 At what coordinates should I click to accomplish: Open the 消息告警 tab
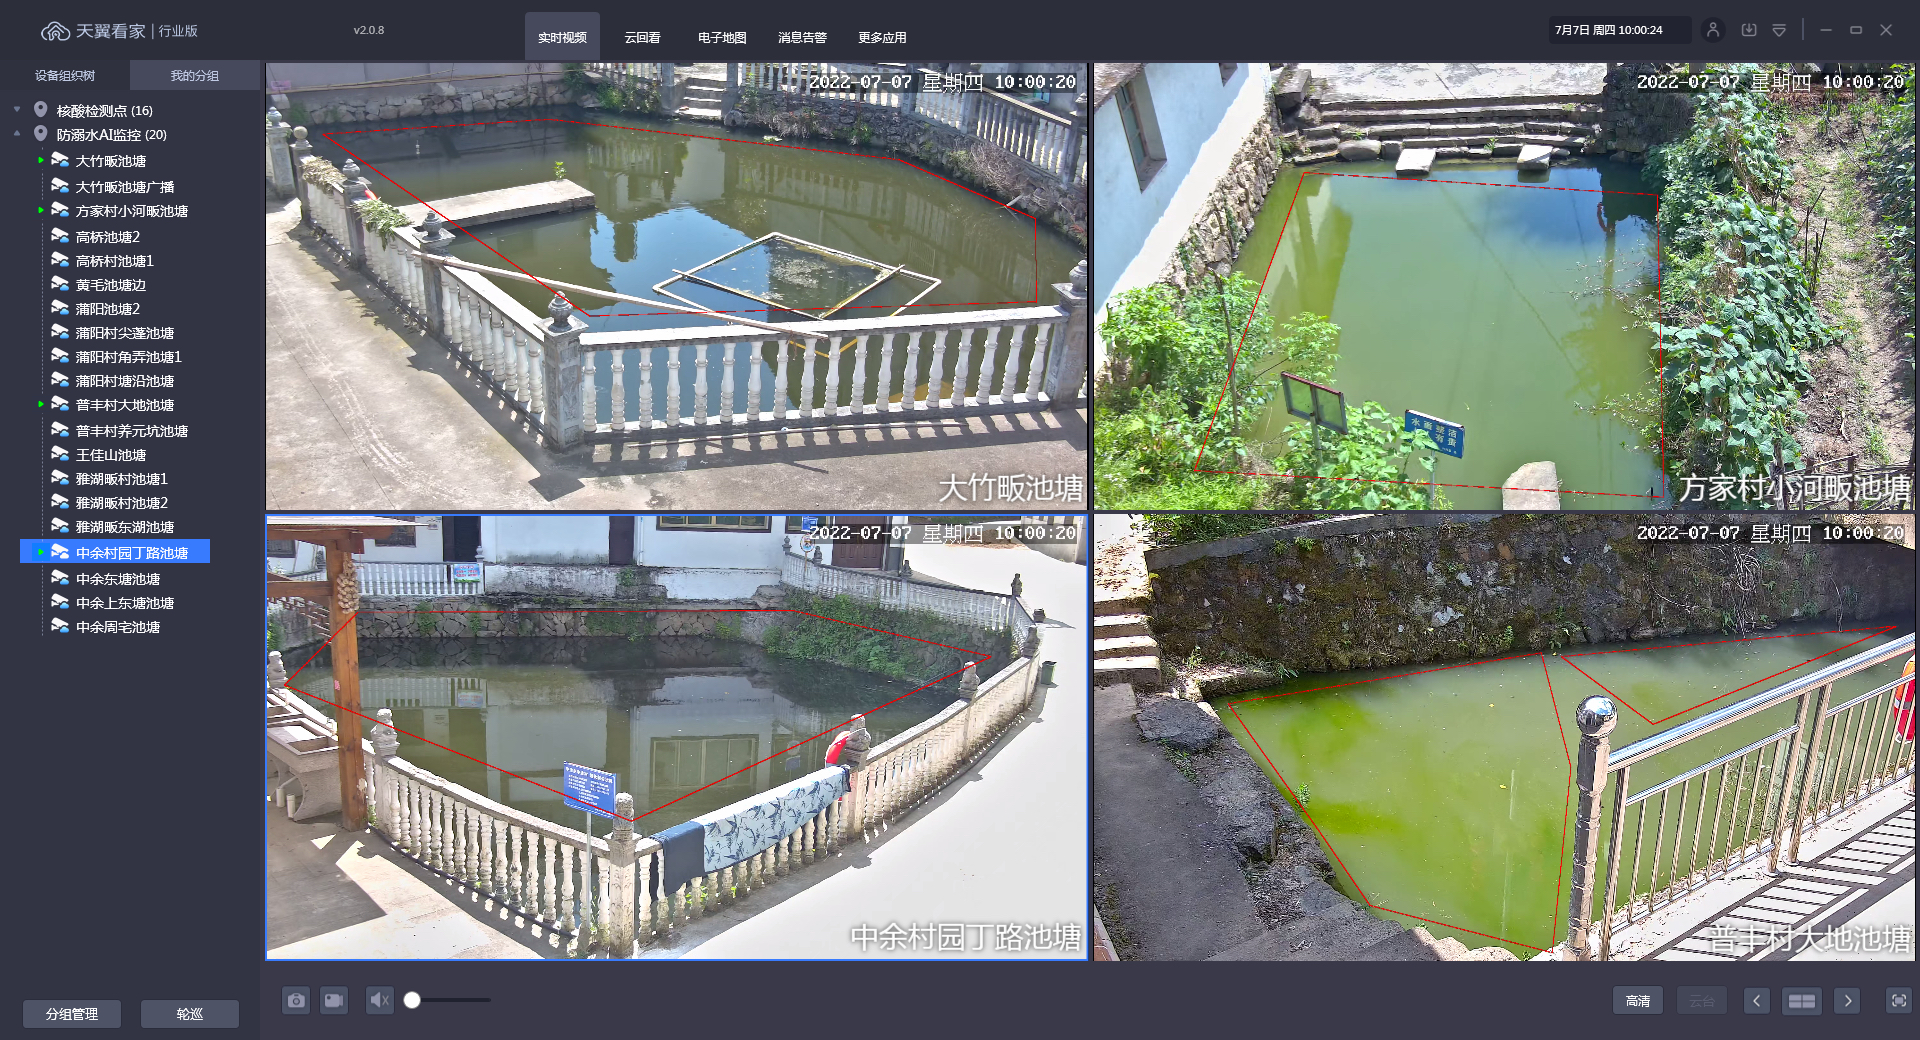pyautogui.click(x=802, y=37)
